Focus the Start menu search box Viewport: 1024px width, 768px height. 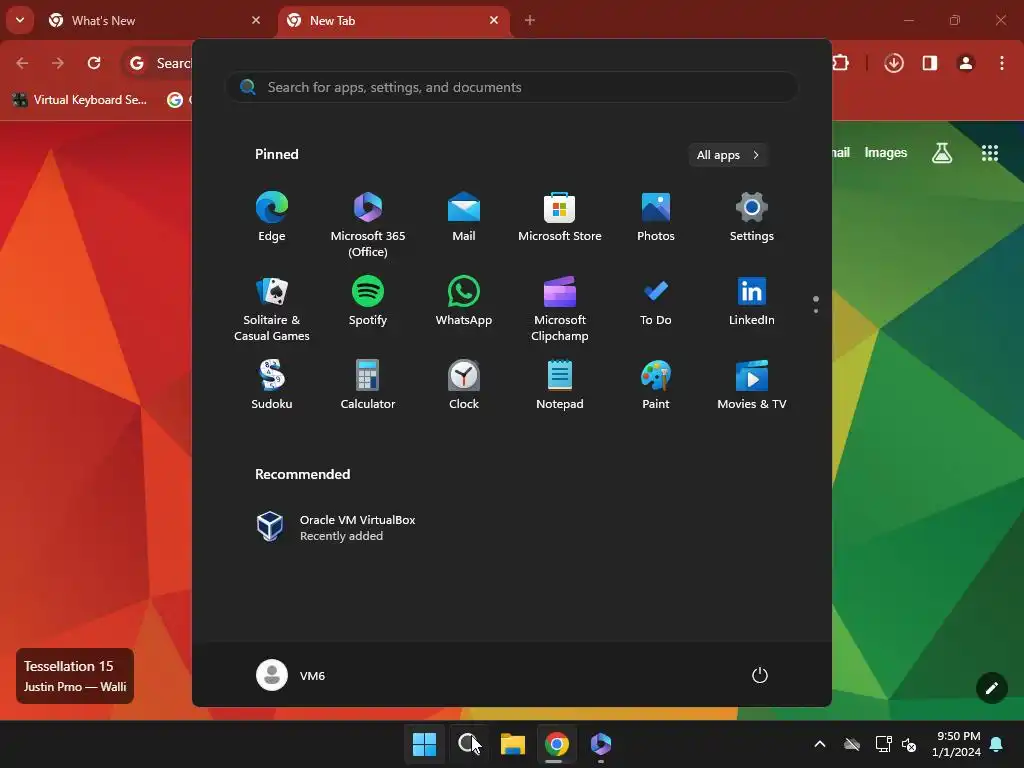coord(512,87)
